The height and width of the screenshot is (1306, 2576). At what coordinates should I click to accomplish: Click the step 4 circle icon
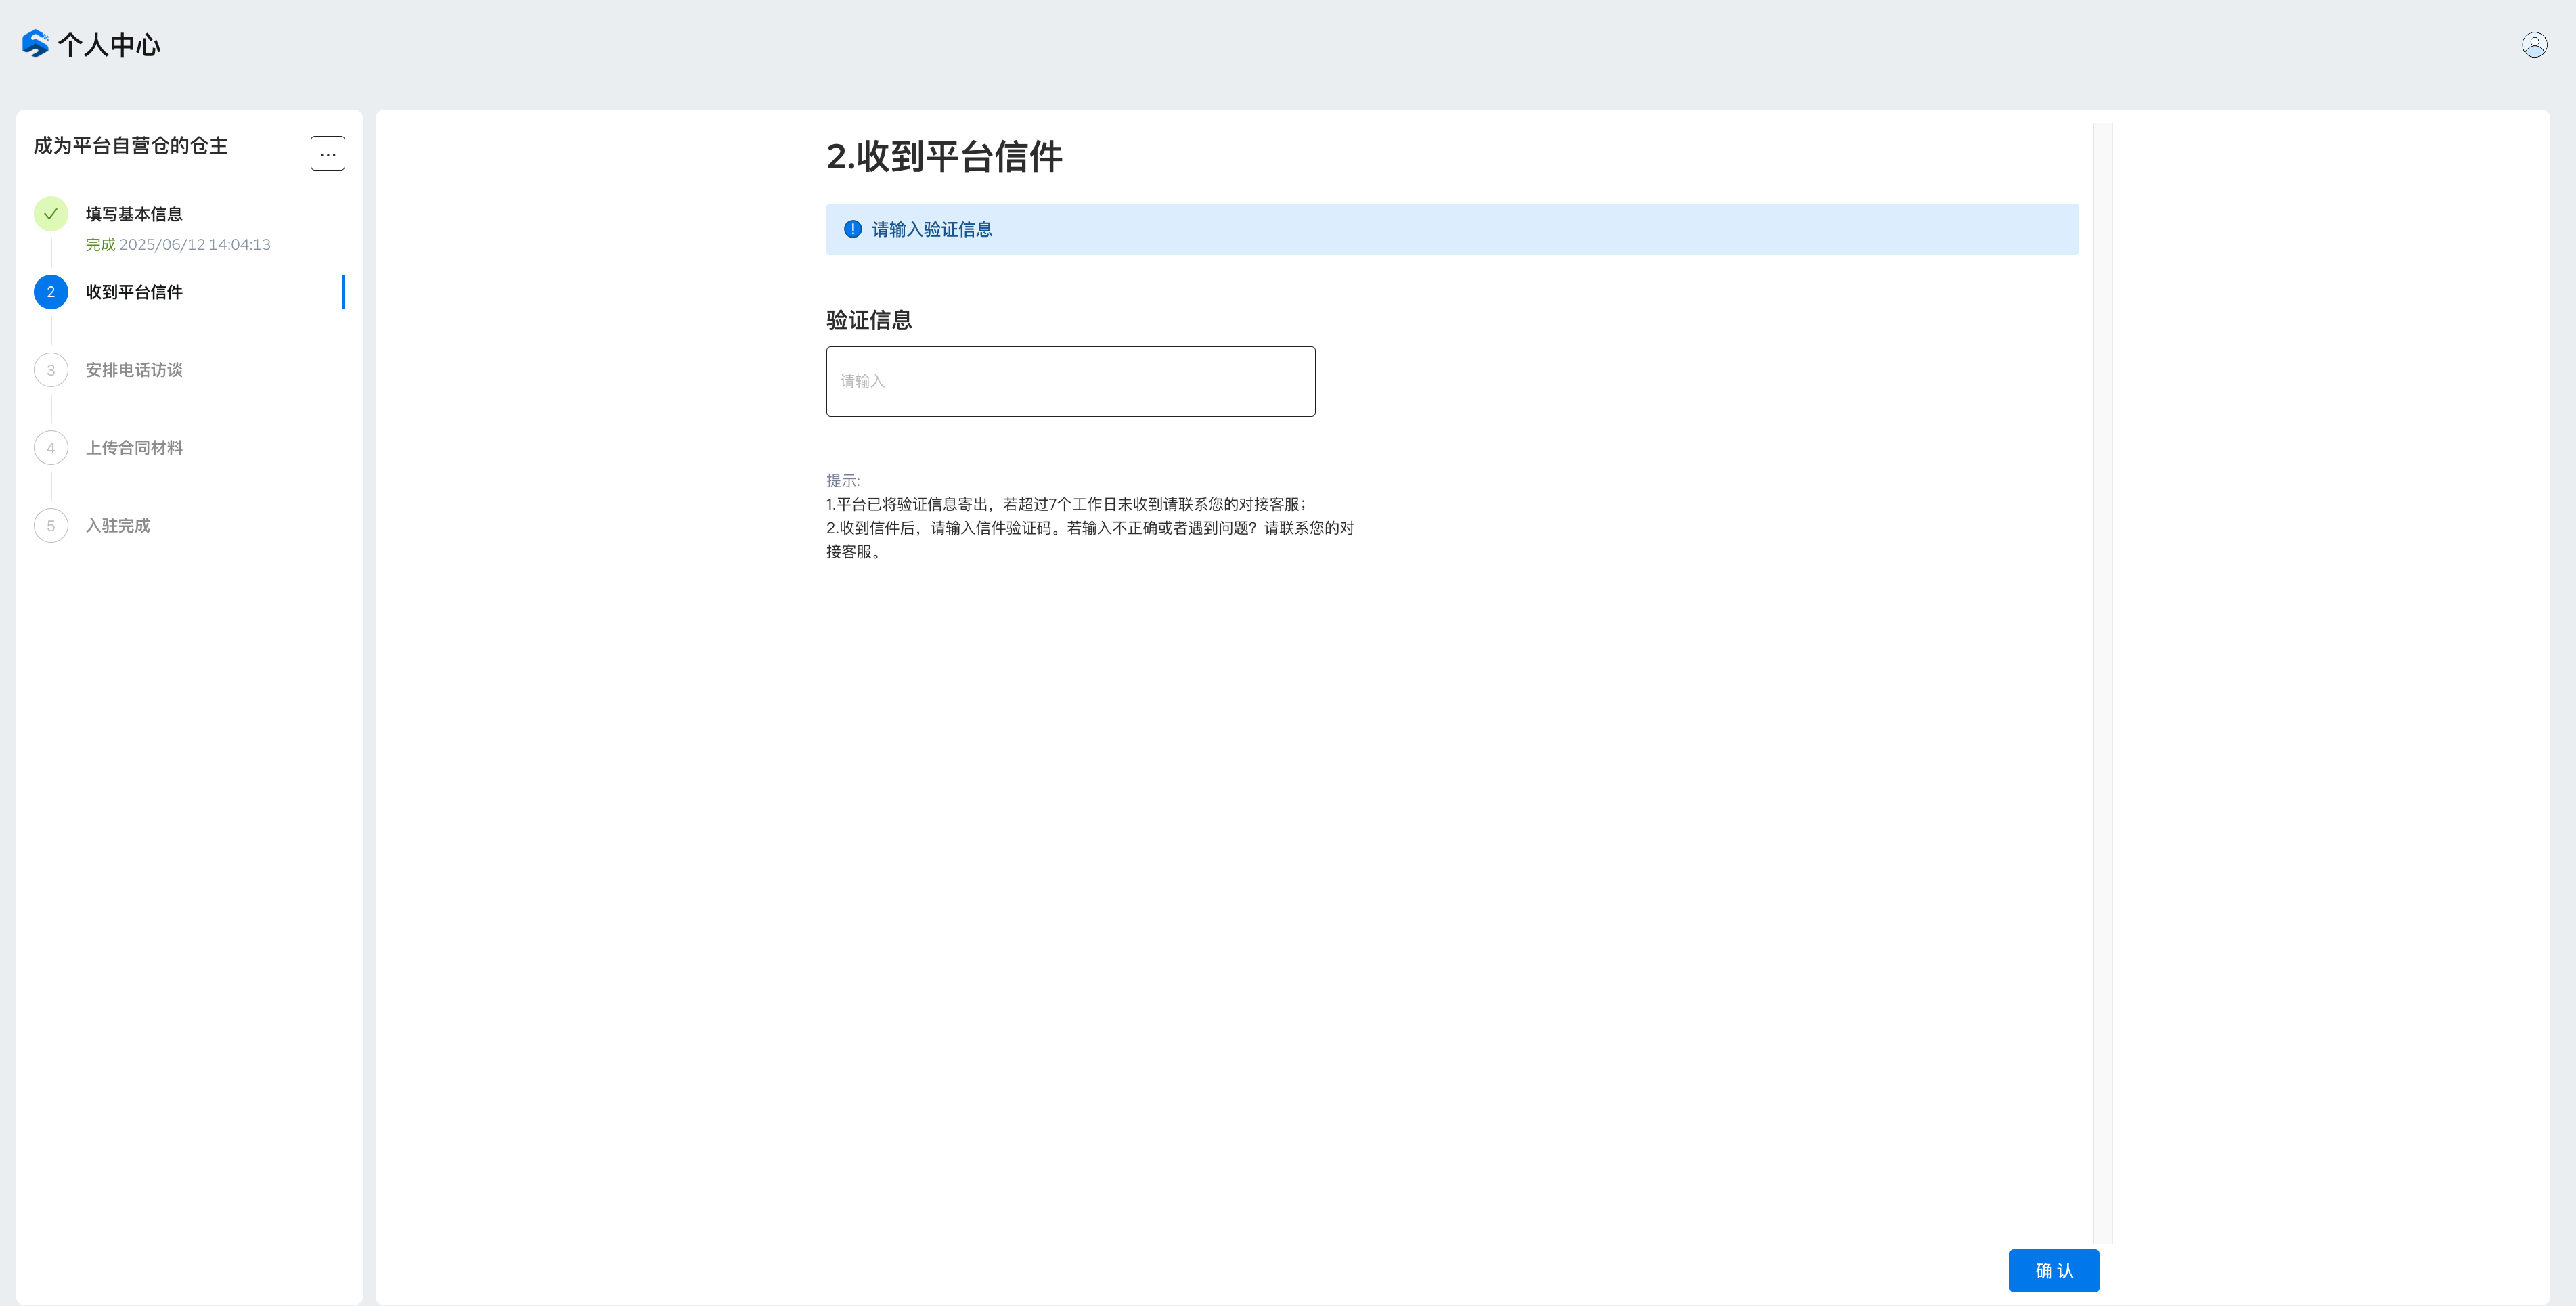pyautogui.click(x=51, y=448)
